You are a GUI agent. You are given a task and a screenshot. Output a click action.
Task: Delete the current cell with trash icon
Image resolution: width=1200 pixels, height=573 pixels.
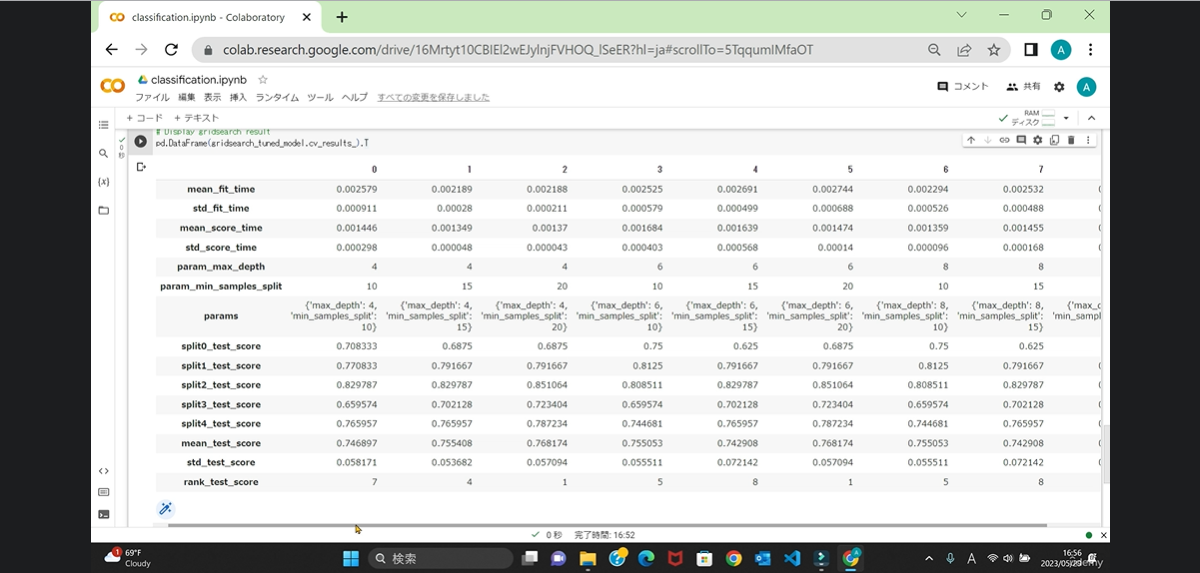pyautogui.click(x=1071, y=140)
